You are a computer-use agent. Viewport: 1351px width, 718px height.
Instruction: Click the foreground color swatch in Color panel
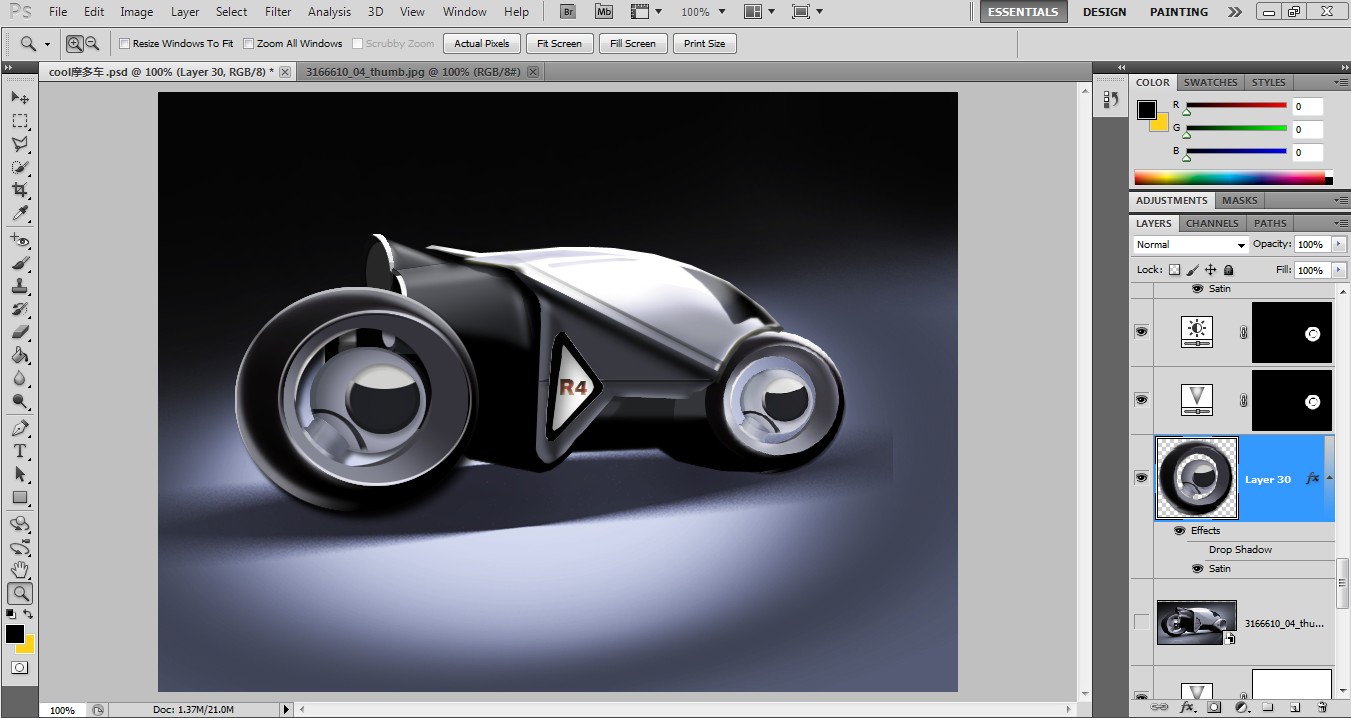point(1146,110)
